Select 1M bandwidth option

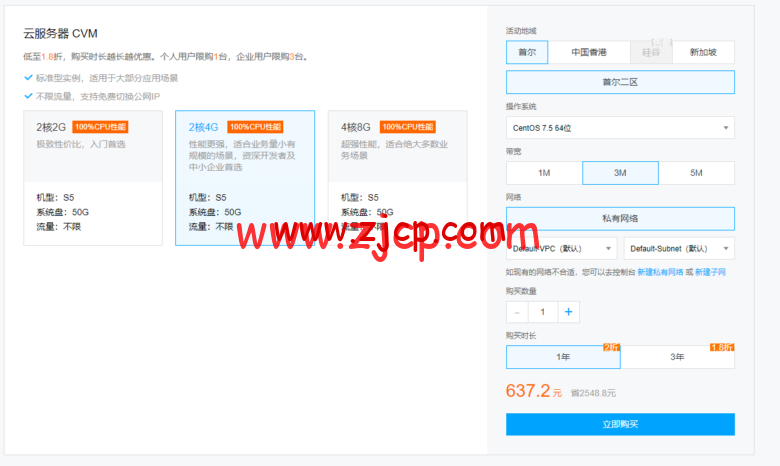pos(544,173)
